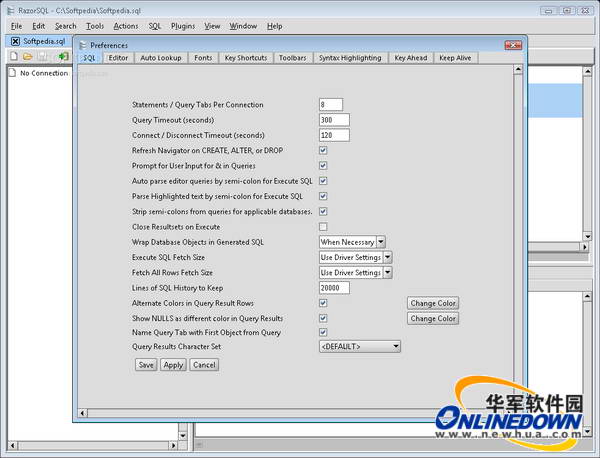Screen dimensions: 600x458
Task: Click results panel scrollbar up arrow
Action: 587,296
